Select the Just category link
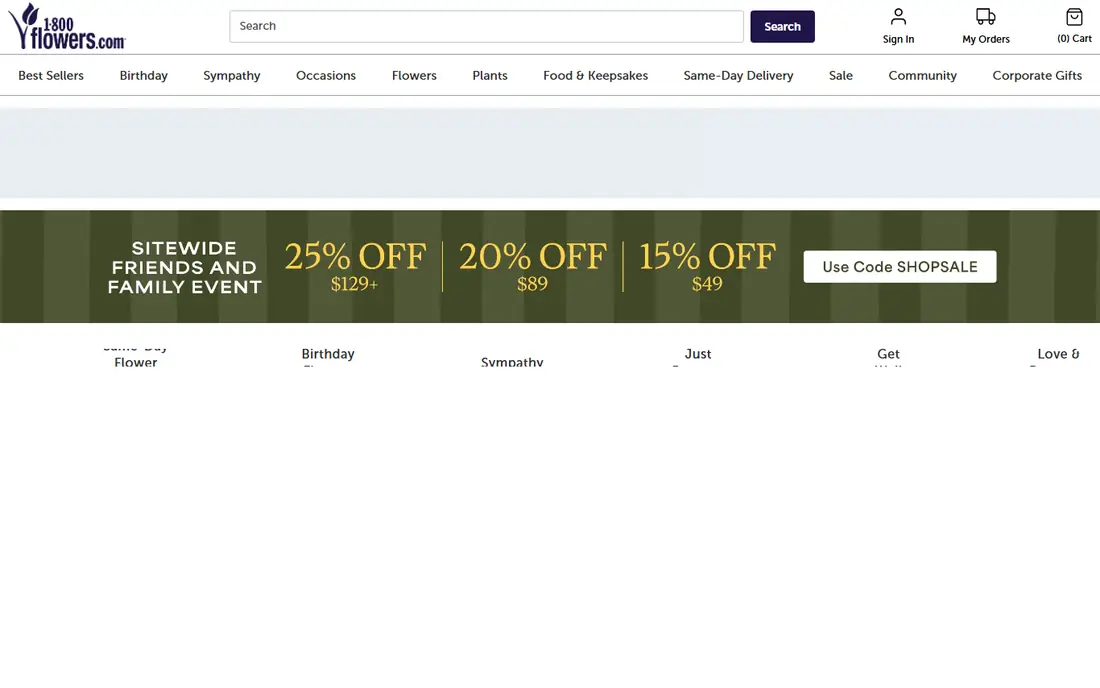 click(x=697, y=356)
